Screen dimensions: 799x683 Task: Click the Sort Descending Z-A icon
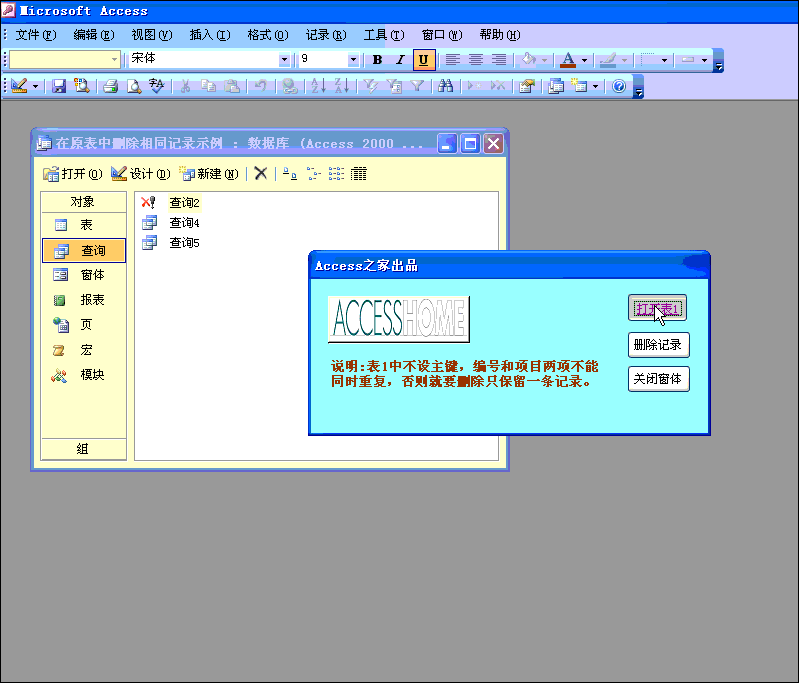click(342, 86)
